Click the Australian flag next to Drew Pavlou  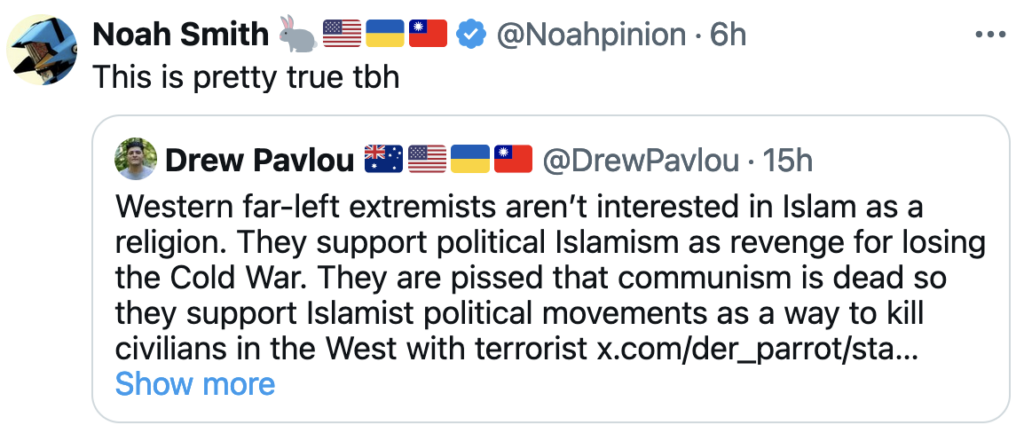click(x=380, y=158)
